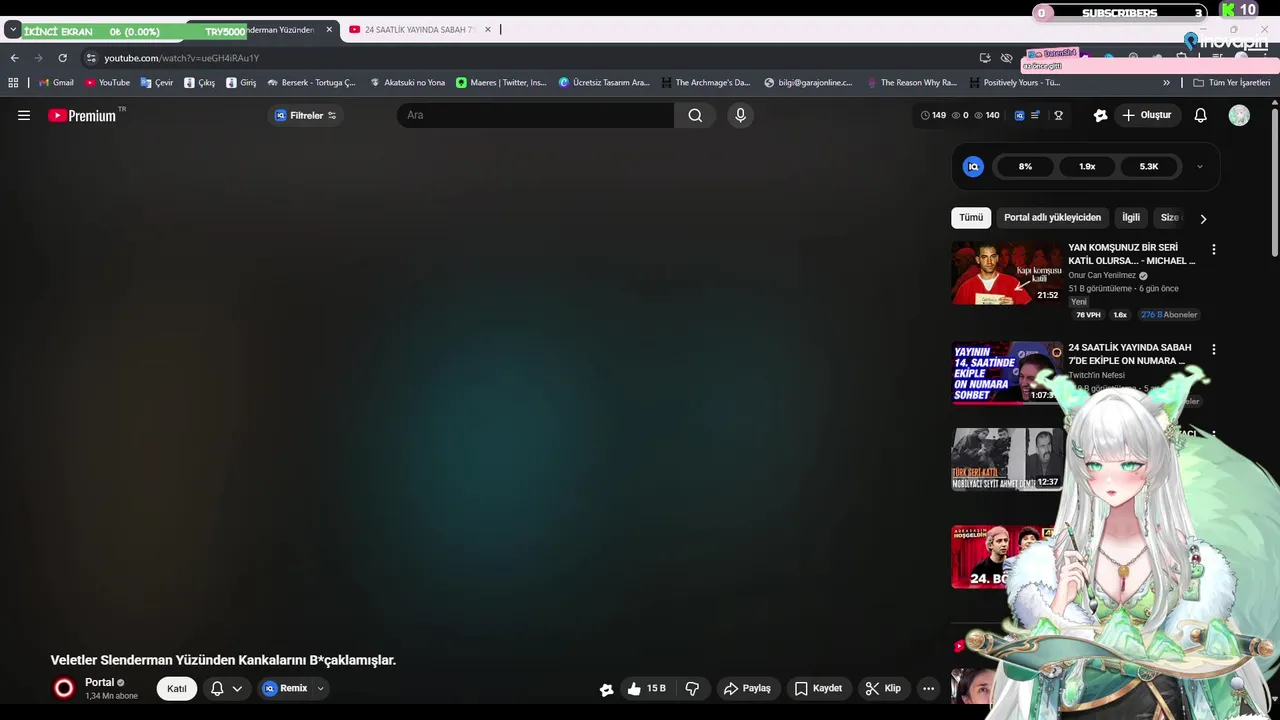Viewport: 1280px width, 720px height.
Task: Click the 5.3K vidIQ stat pill
Action: (x=1149, y=167)
